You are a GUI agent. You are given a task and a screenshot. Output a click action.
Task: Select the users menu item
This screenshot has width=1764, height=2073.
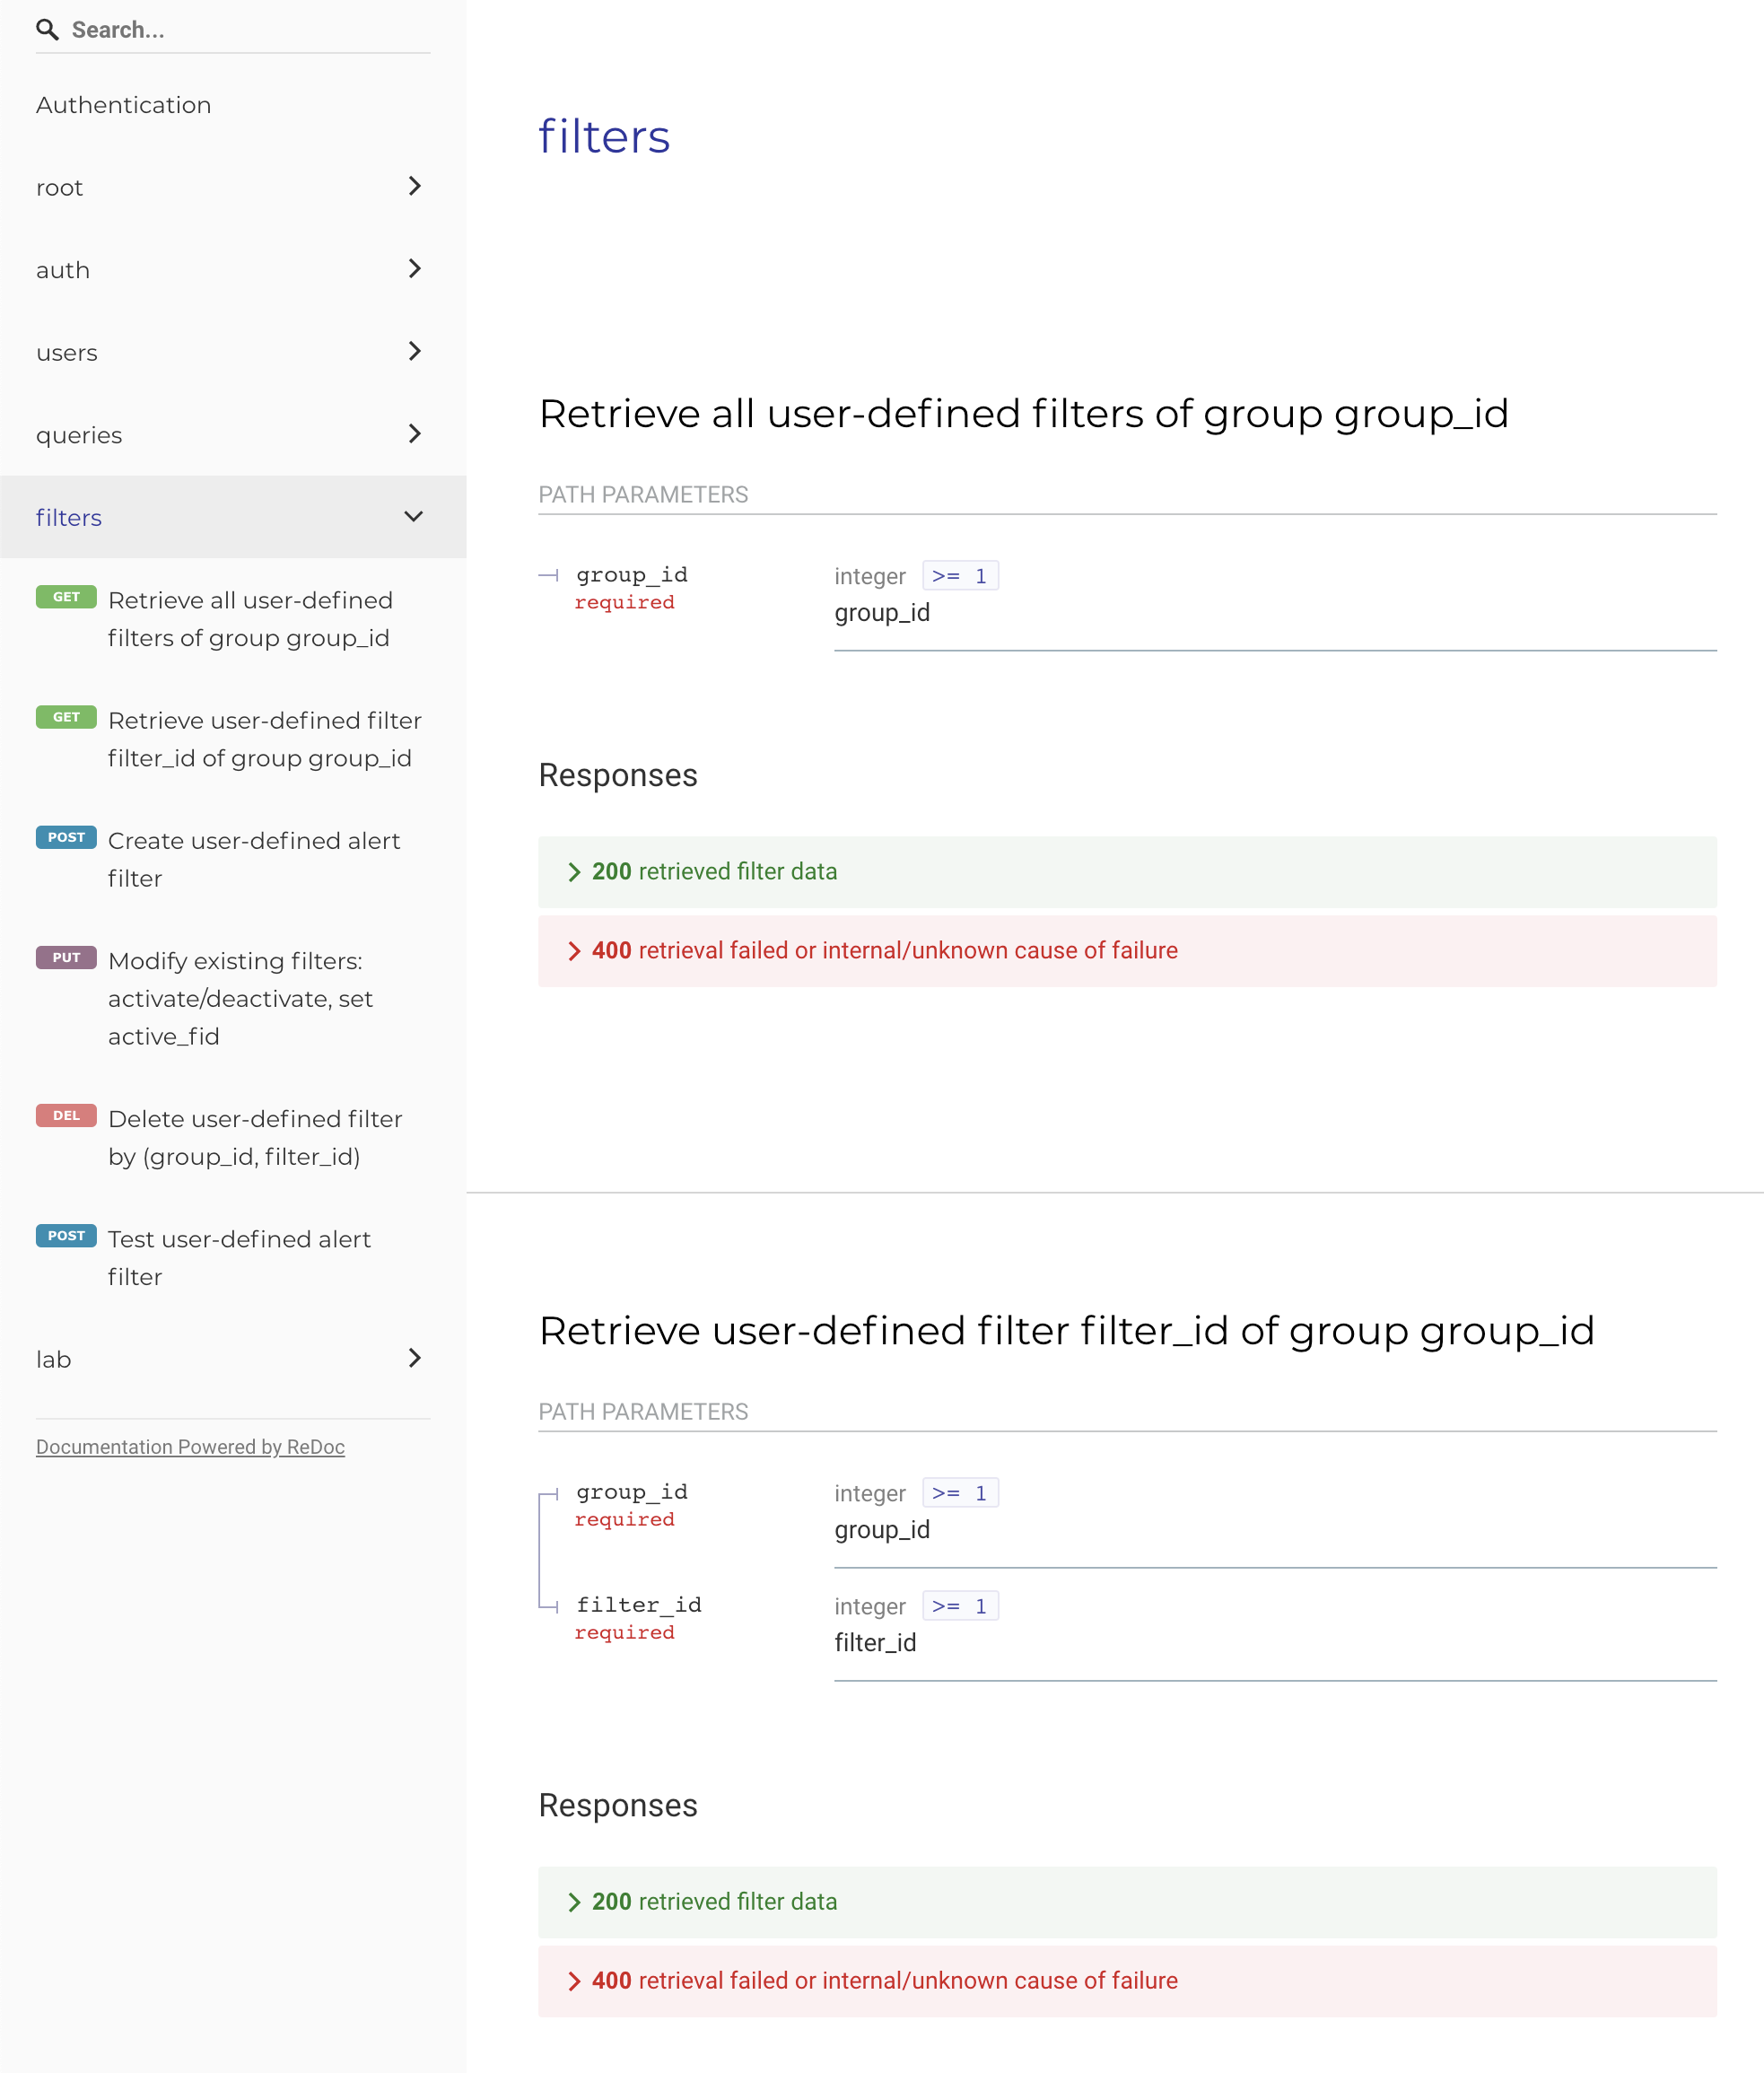pyautogui.click(x=233, y=352)
